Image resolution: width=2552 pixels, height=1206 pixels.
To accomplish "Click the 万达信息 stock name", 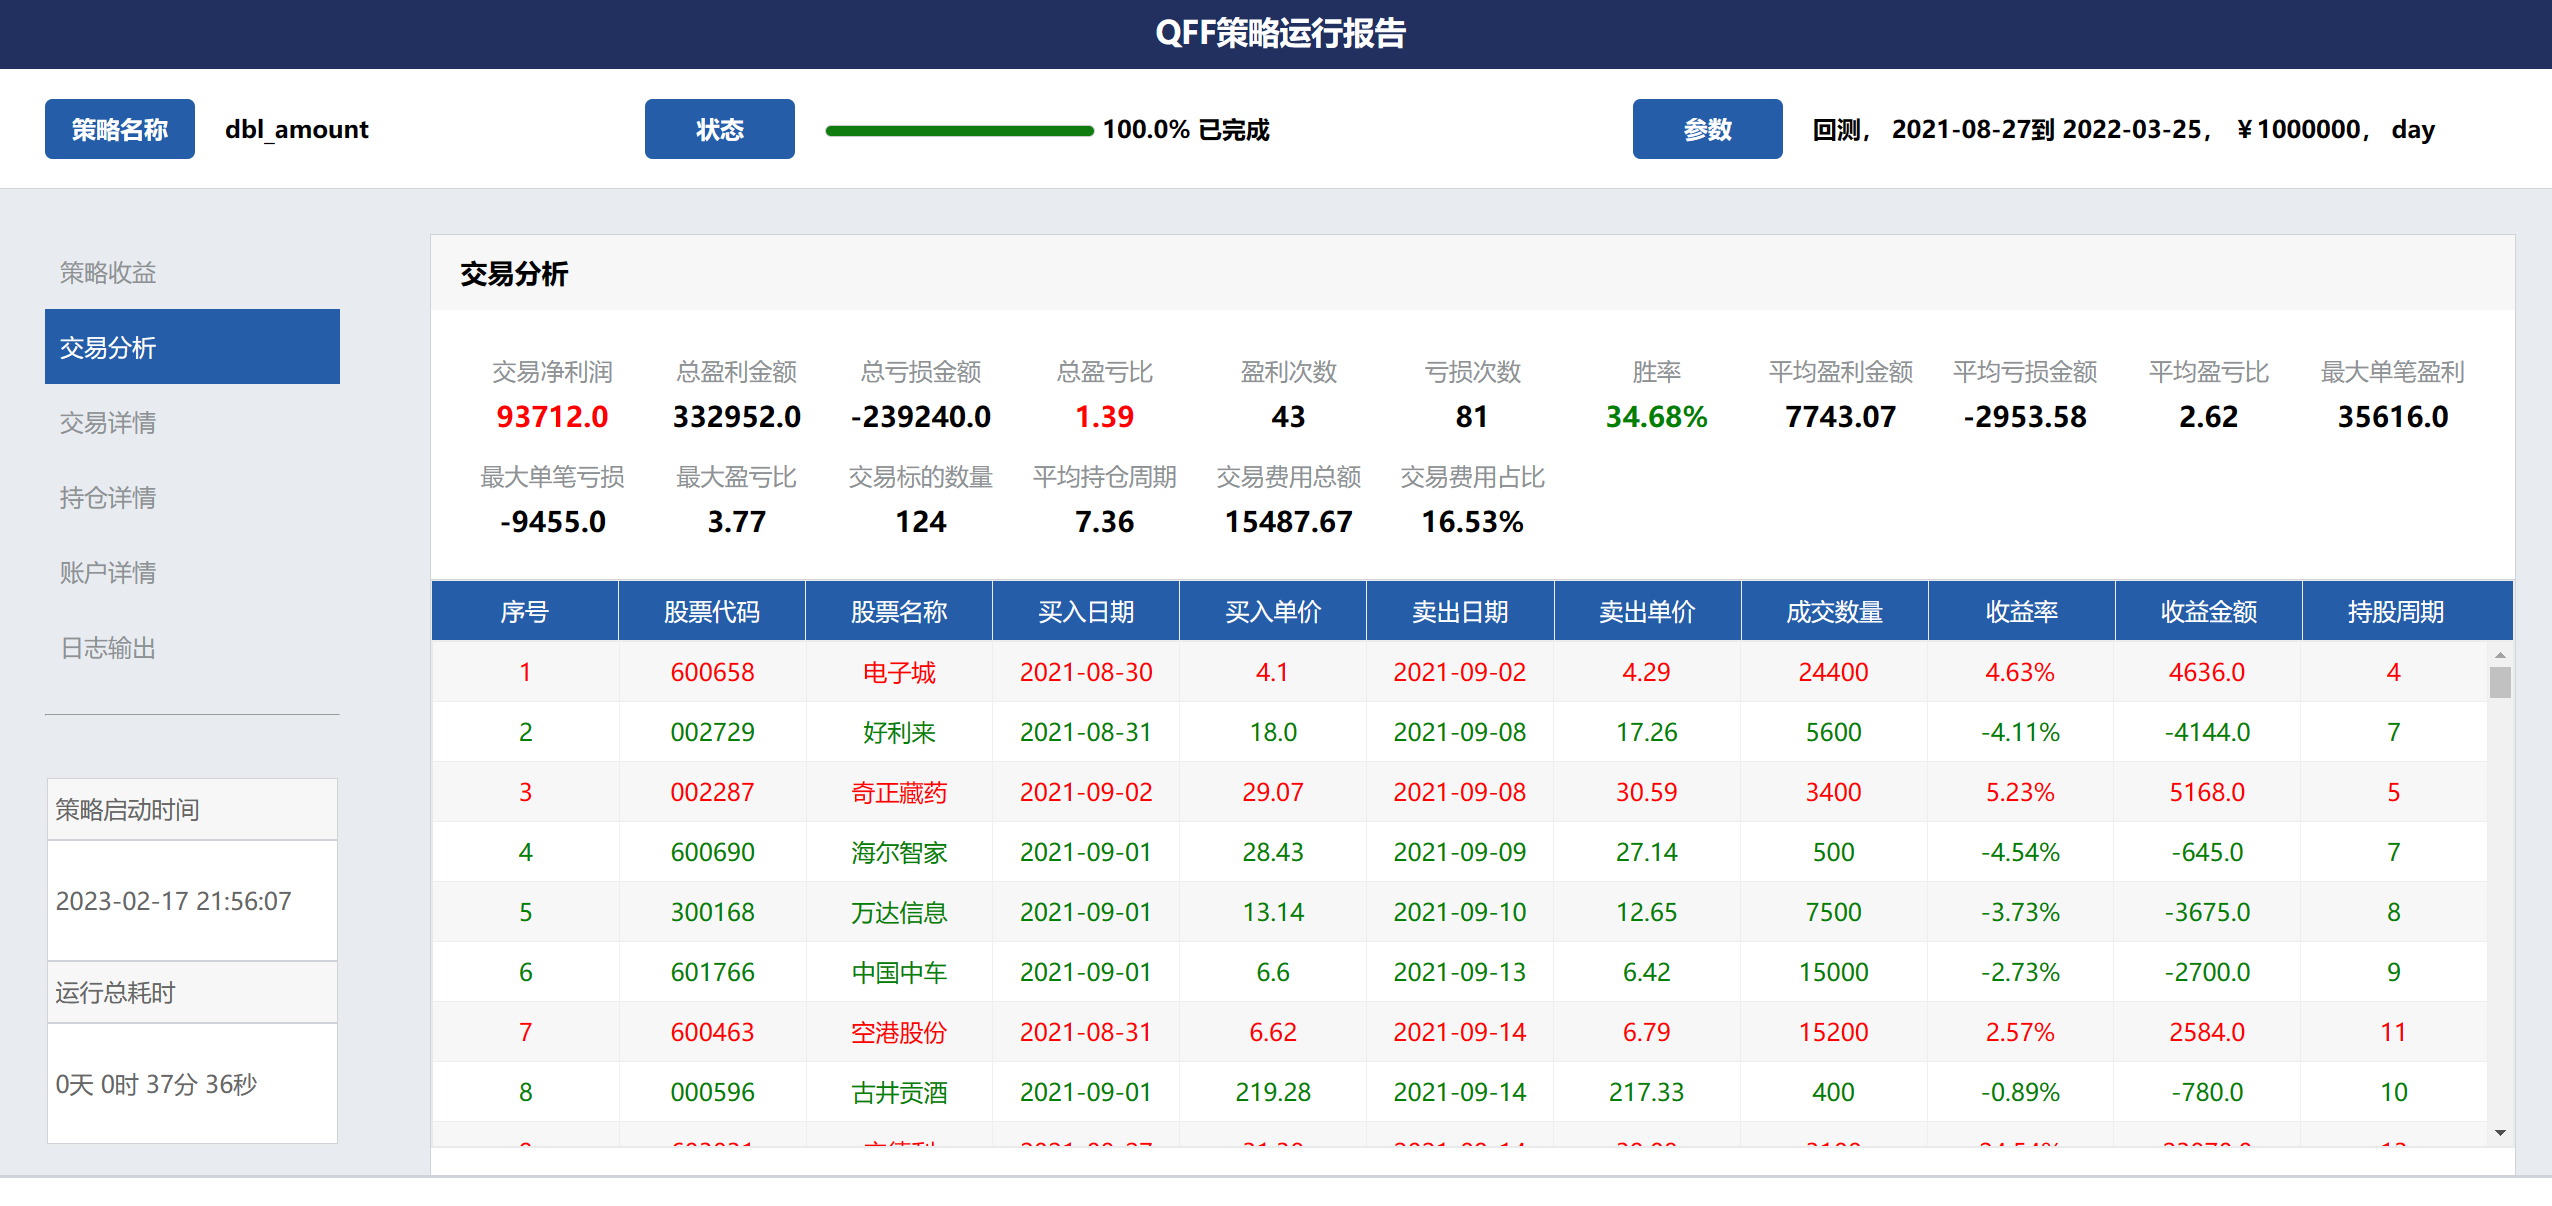I will click(899, 912).
